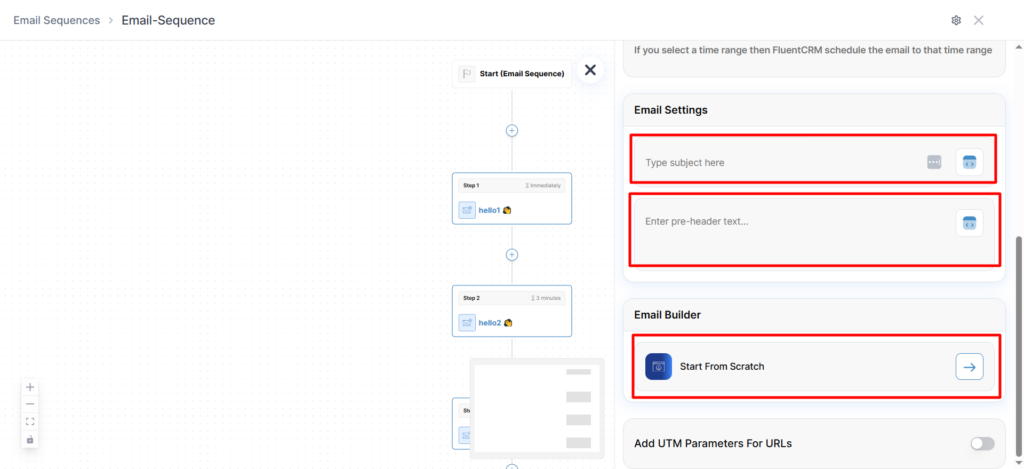This screenshot has height=469, width=1024.
Task: Add a step between Step 1 and Step 2
Action: click(512, 255)
